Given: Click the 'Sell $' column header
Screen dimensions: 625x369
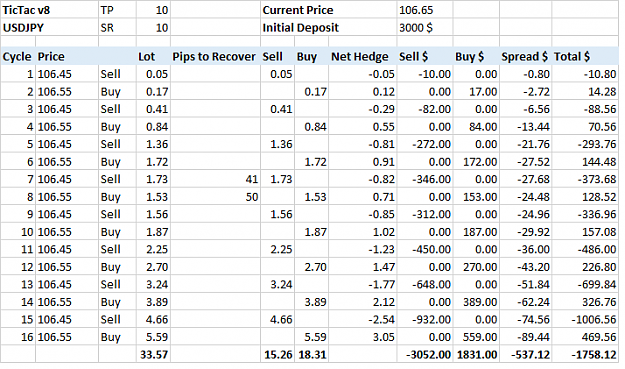Looking at the screenshot, I should (x=425, y=57).
